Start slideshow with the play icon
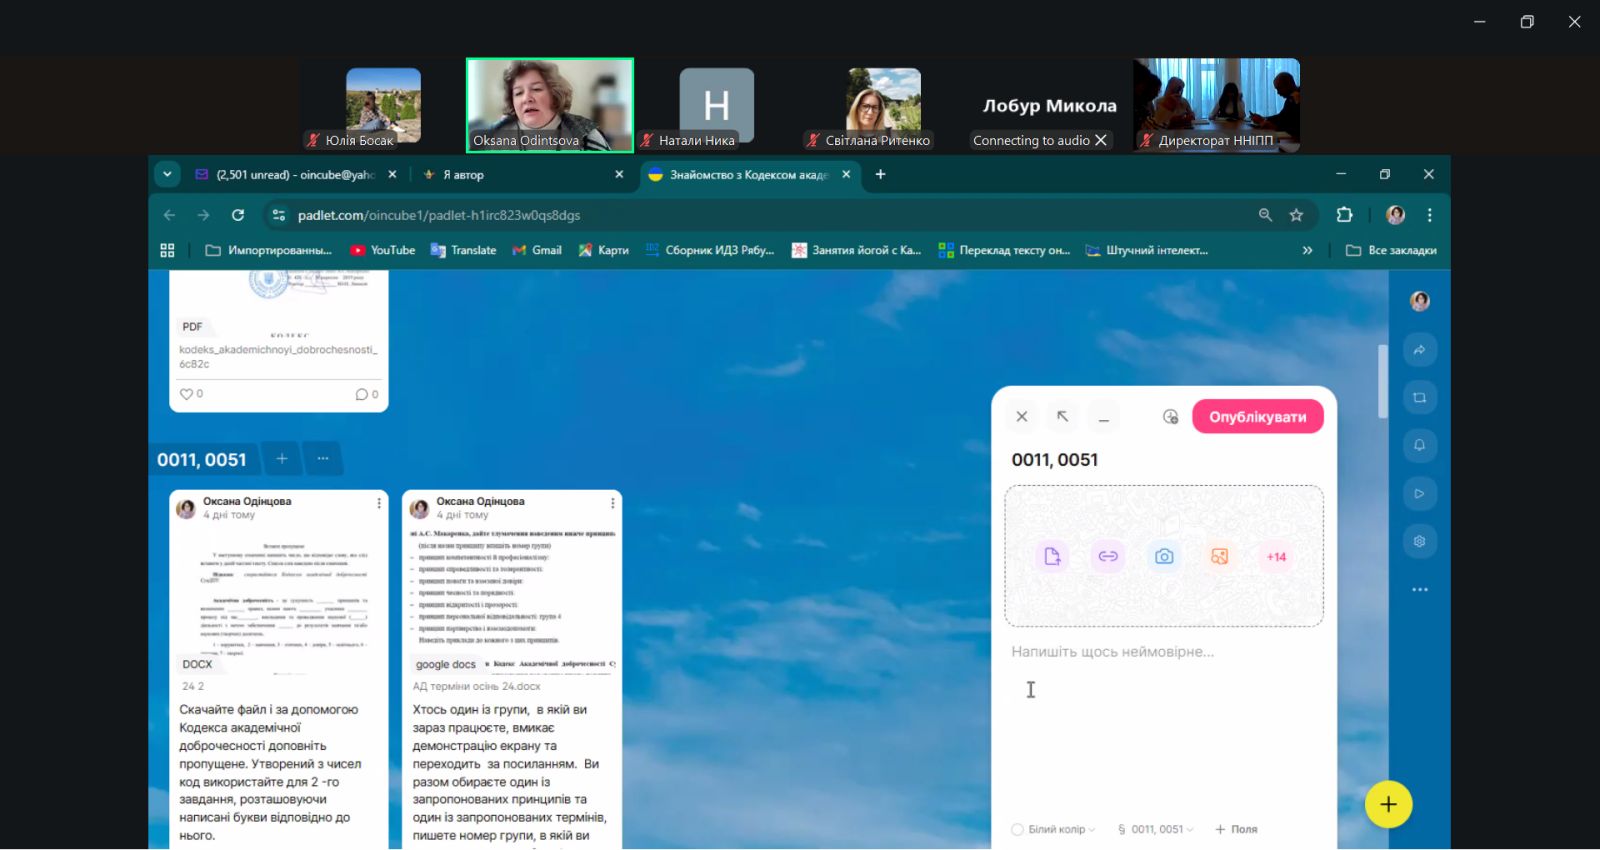 (x=1419, y=493)
